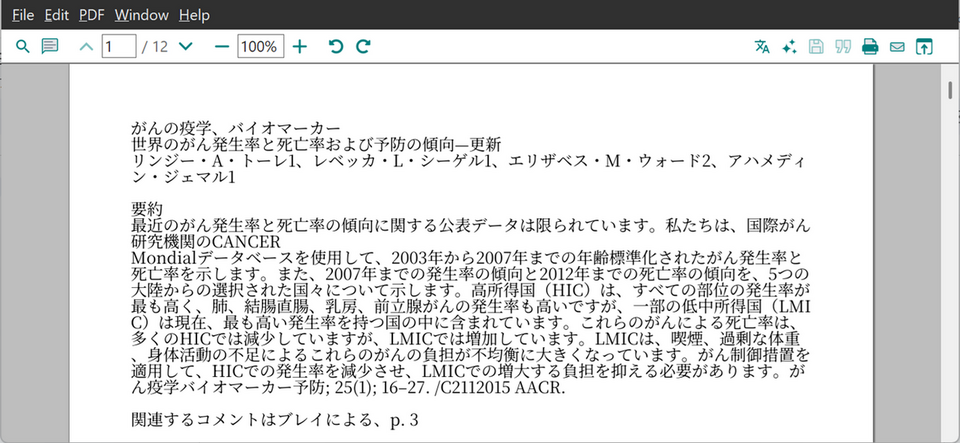
Task: Zoom out with the minus icon
Action: 221,47
